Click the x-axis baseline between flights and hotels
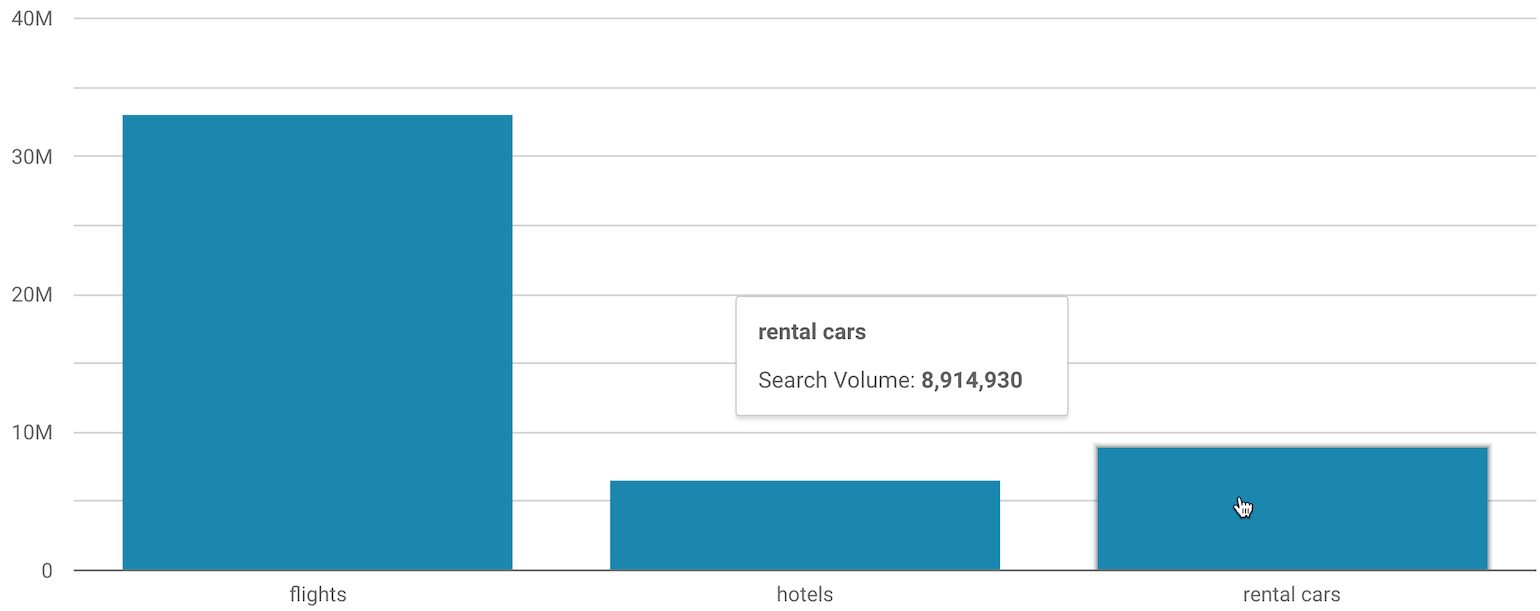Viewport: 1540px width, 611px height. click(561, 570)
